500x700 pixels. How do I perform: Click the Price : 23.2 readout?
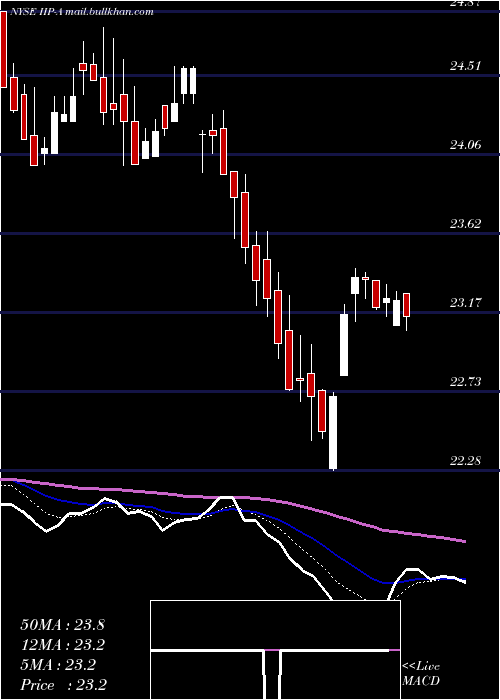point(63,685)
